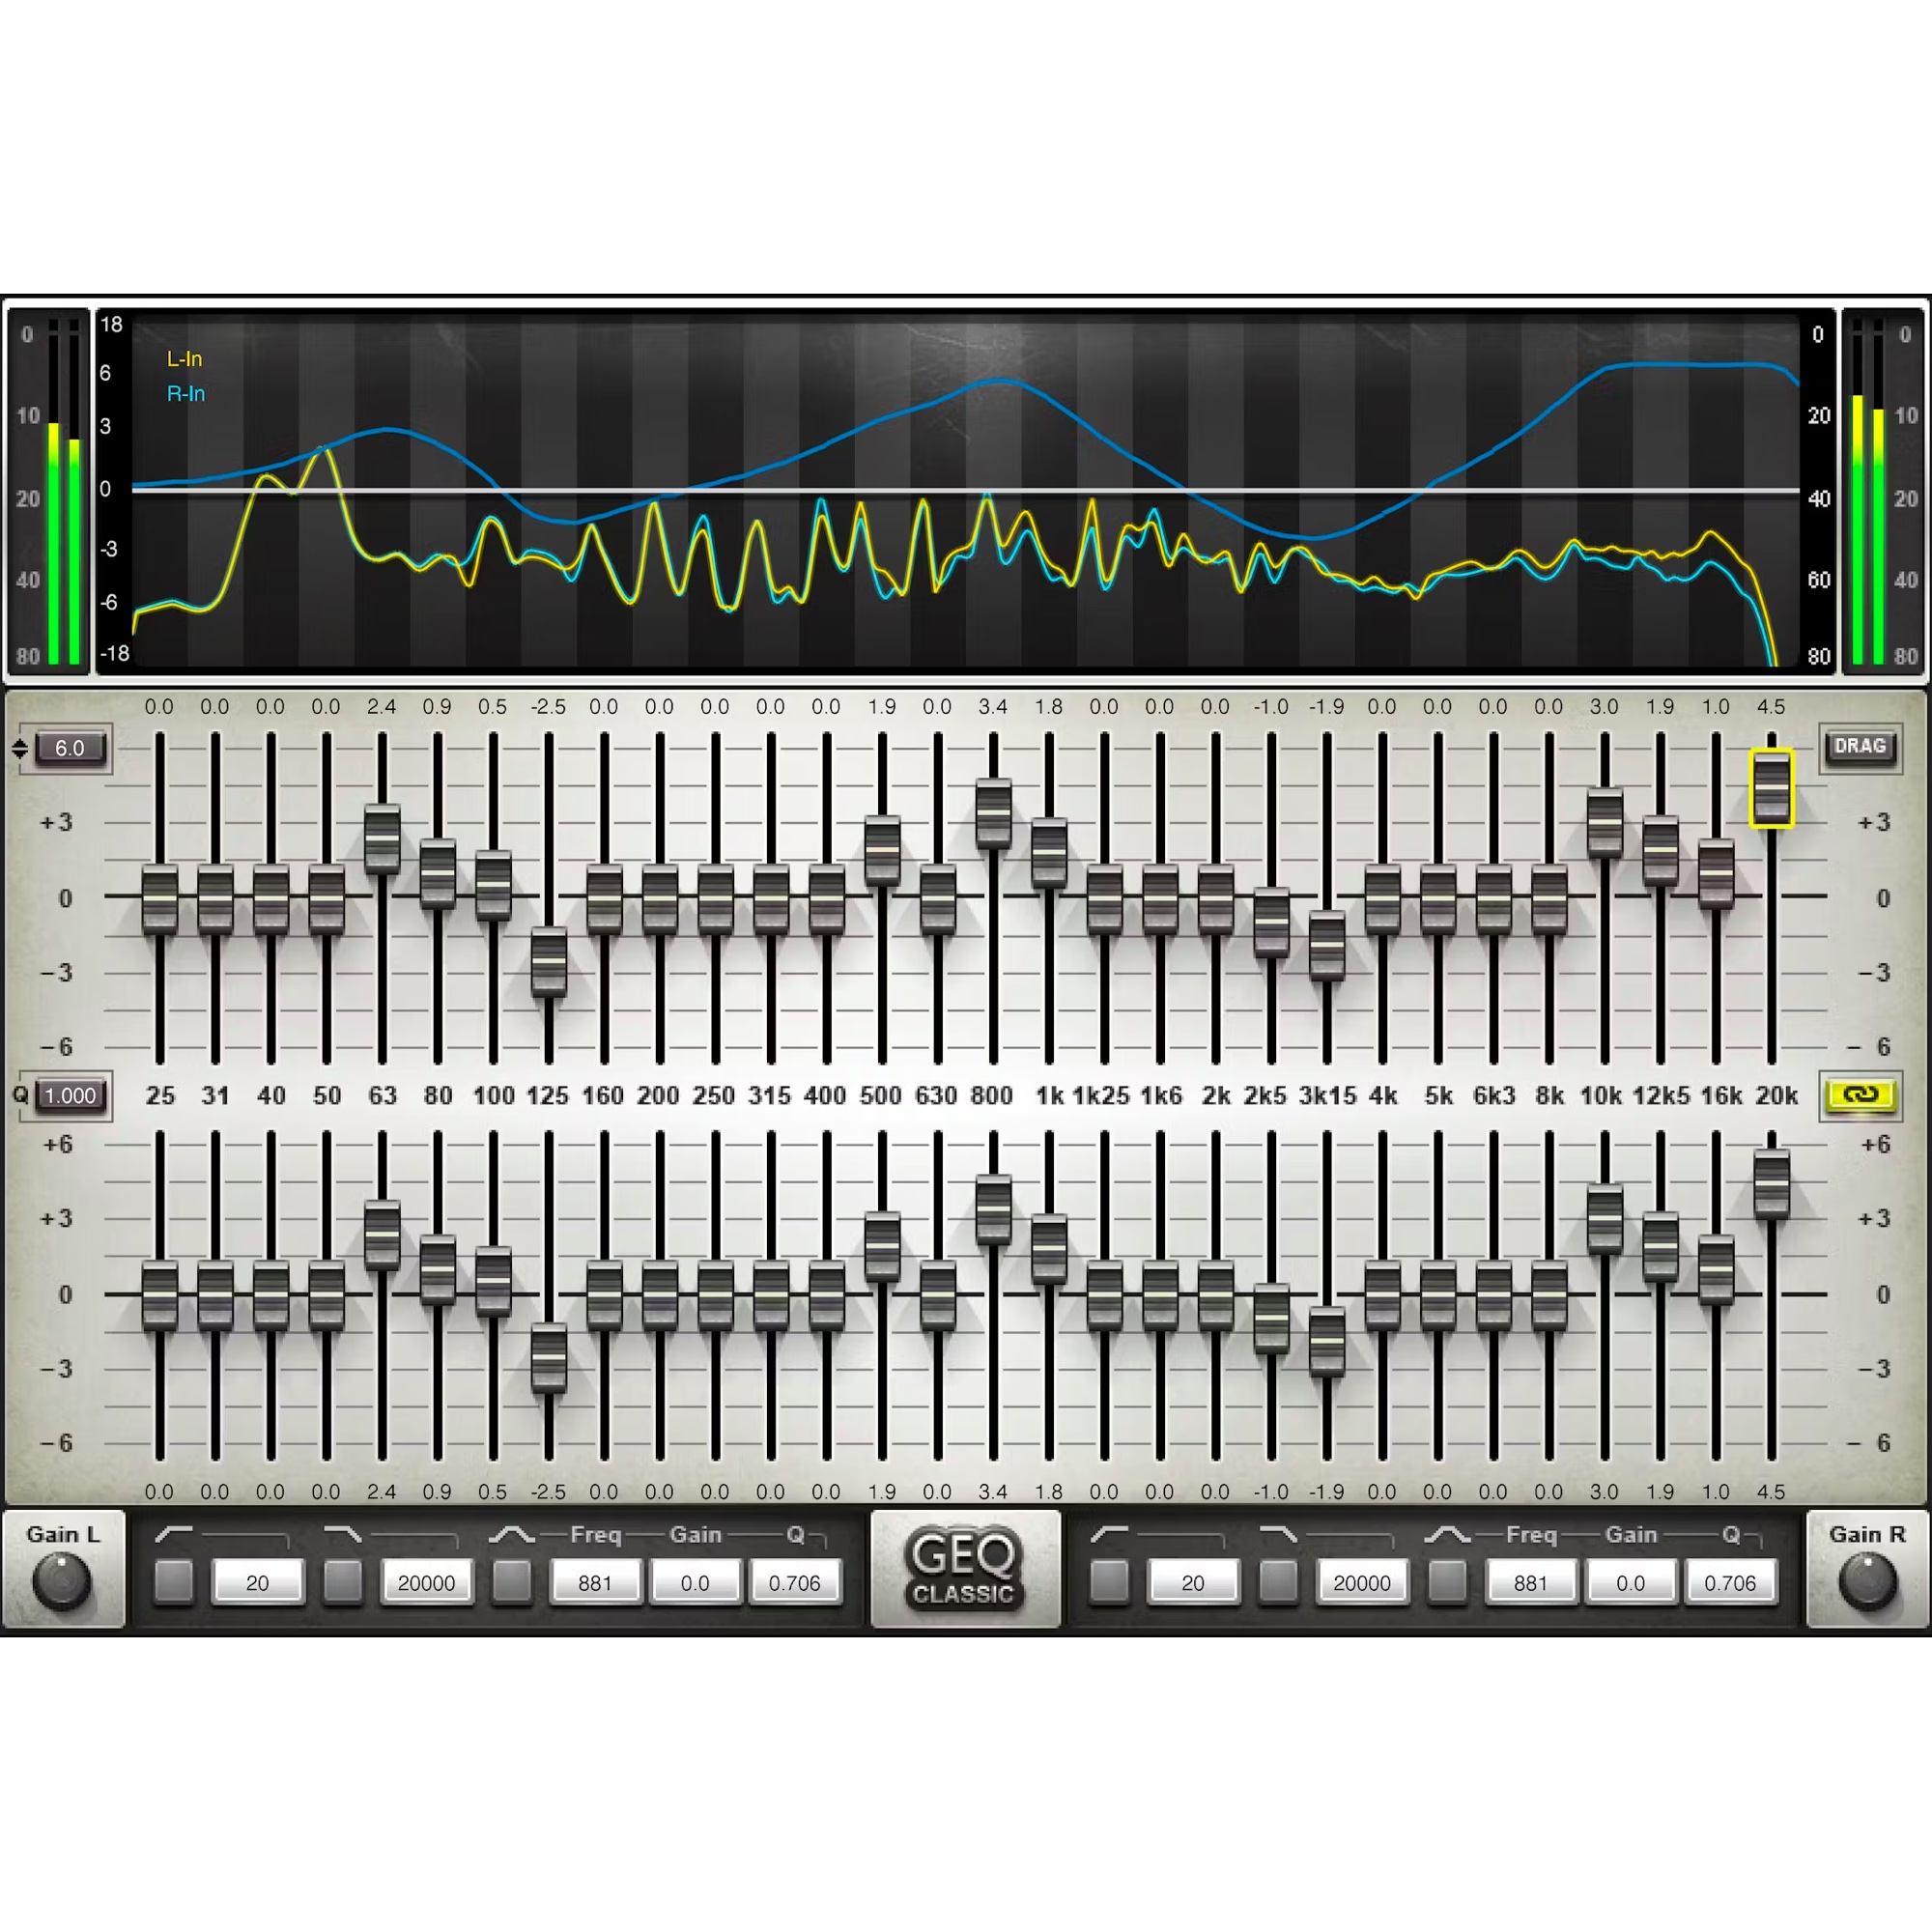Screen dimensions: 1932x1932
Task: Click the right output level meter
Action: tap(1868, 490)
